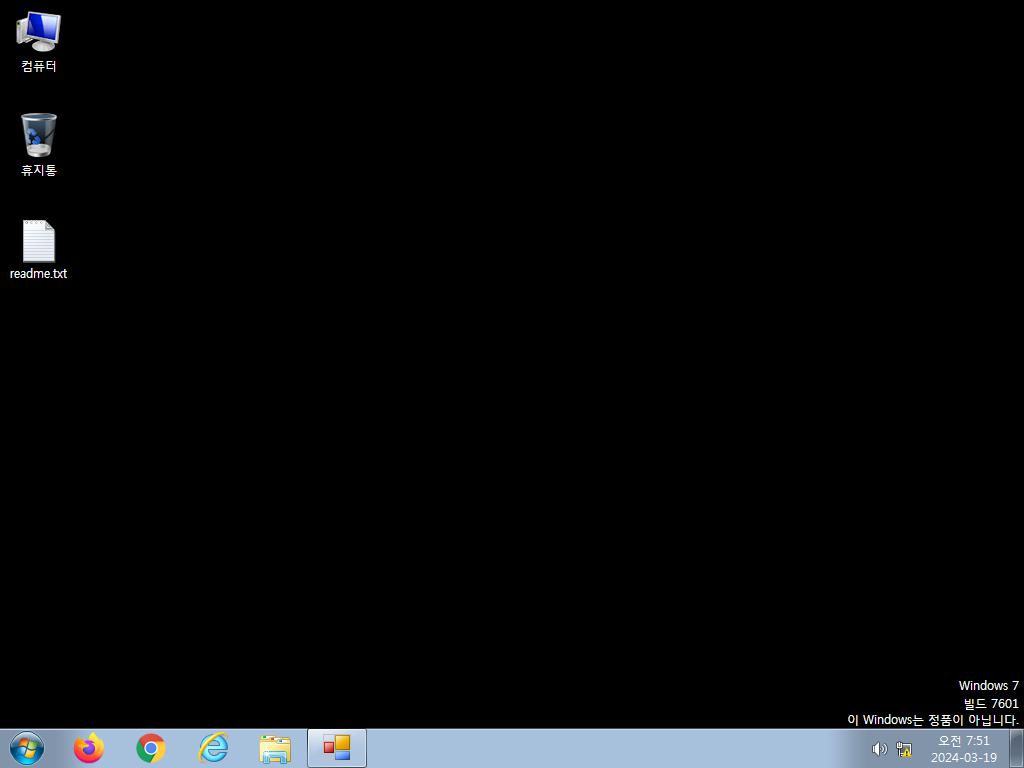Open the Windows Start menu orb
Image resolution: width=1024 pixels, height=768 pixels.
point(27,748)
